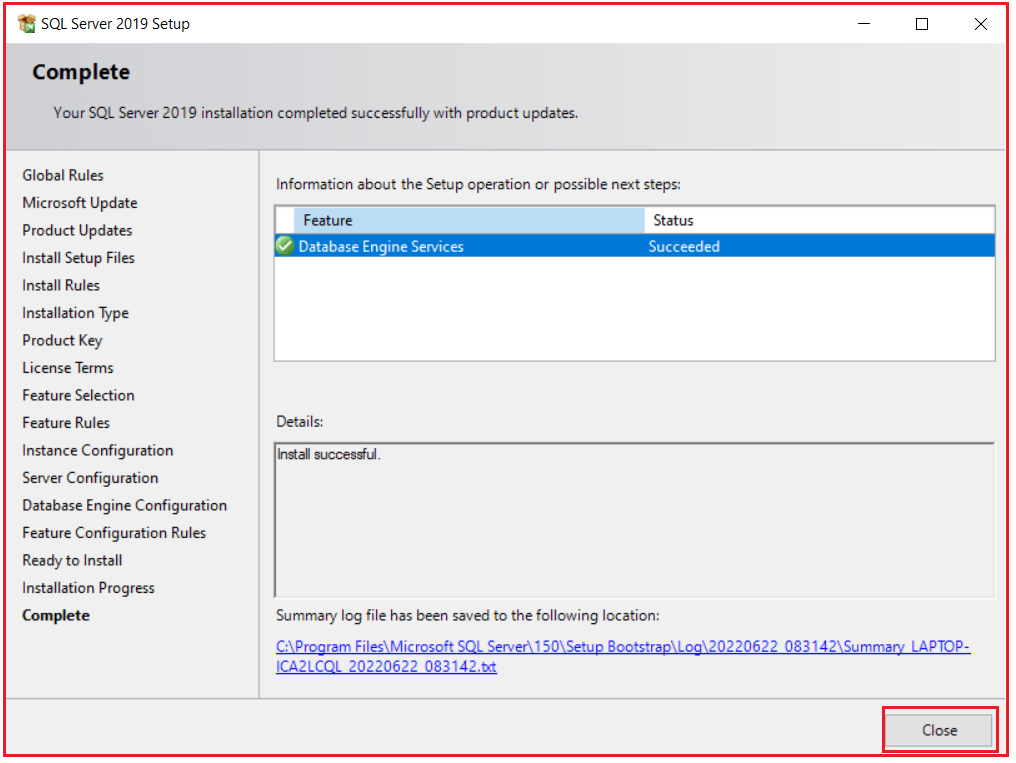This screenshot has height=763, width=1016.
Task: Select the Global Rules step
Action: coord(63,176)
